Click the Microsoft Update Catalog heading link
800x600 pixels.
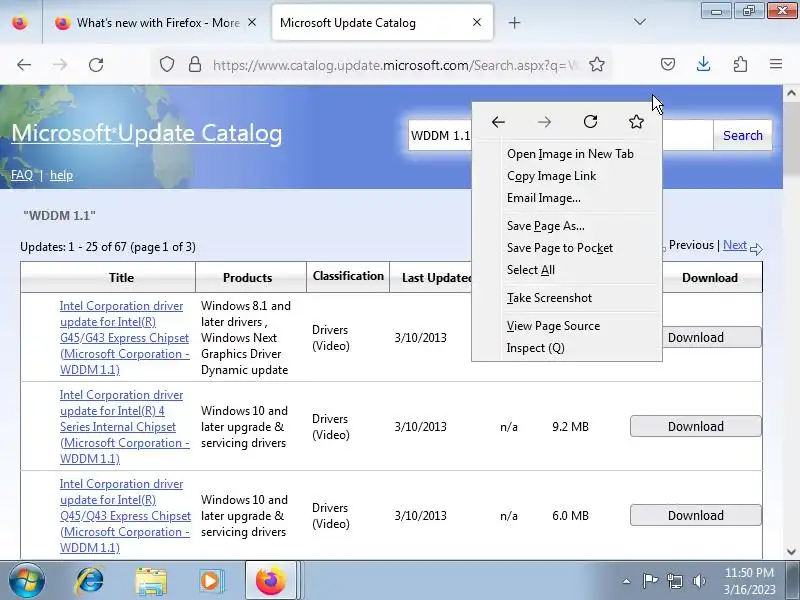tap(146, 133)
